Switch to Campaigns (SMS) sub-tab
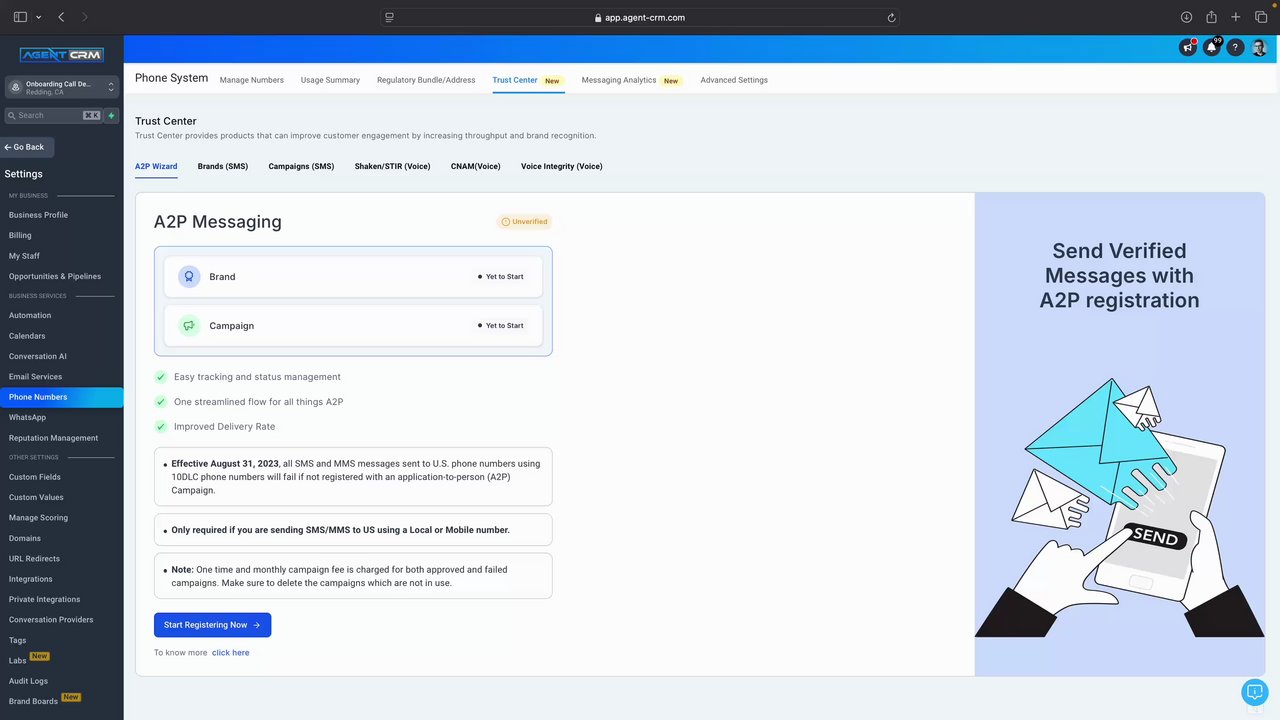 click(301, 166)
